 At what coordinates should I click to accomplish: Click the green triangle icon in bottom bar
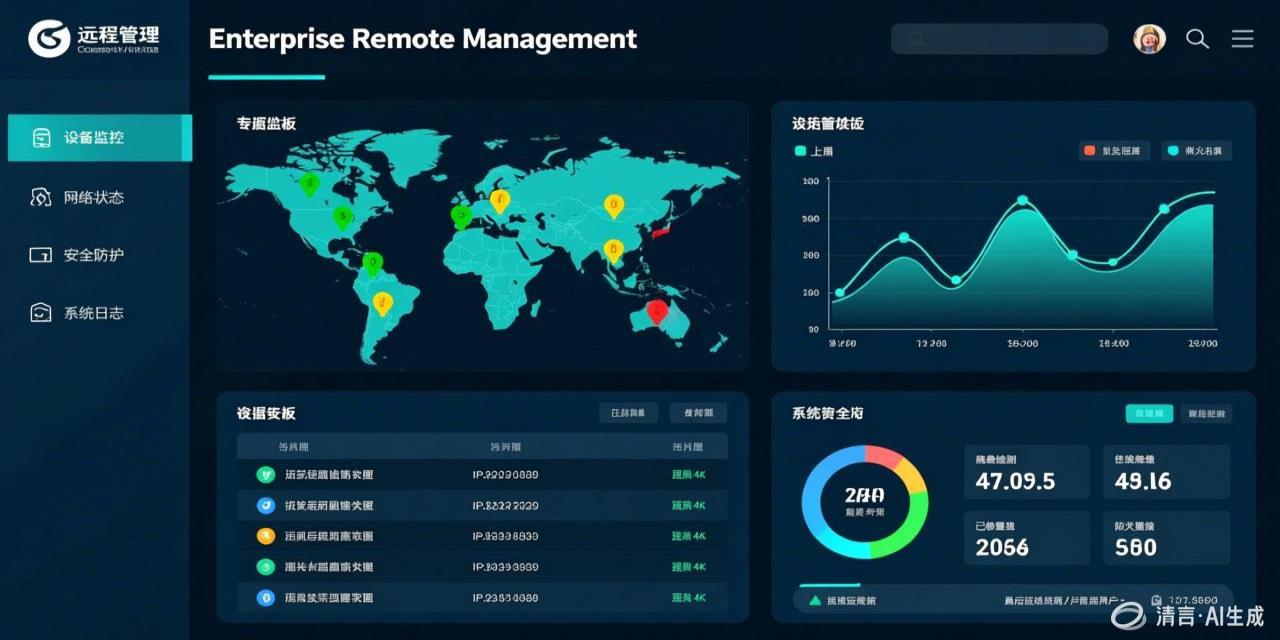click(x=815, y=601)
